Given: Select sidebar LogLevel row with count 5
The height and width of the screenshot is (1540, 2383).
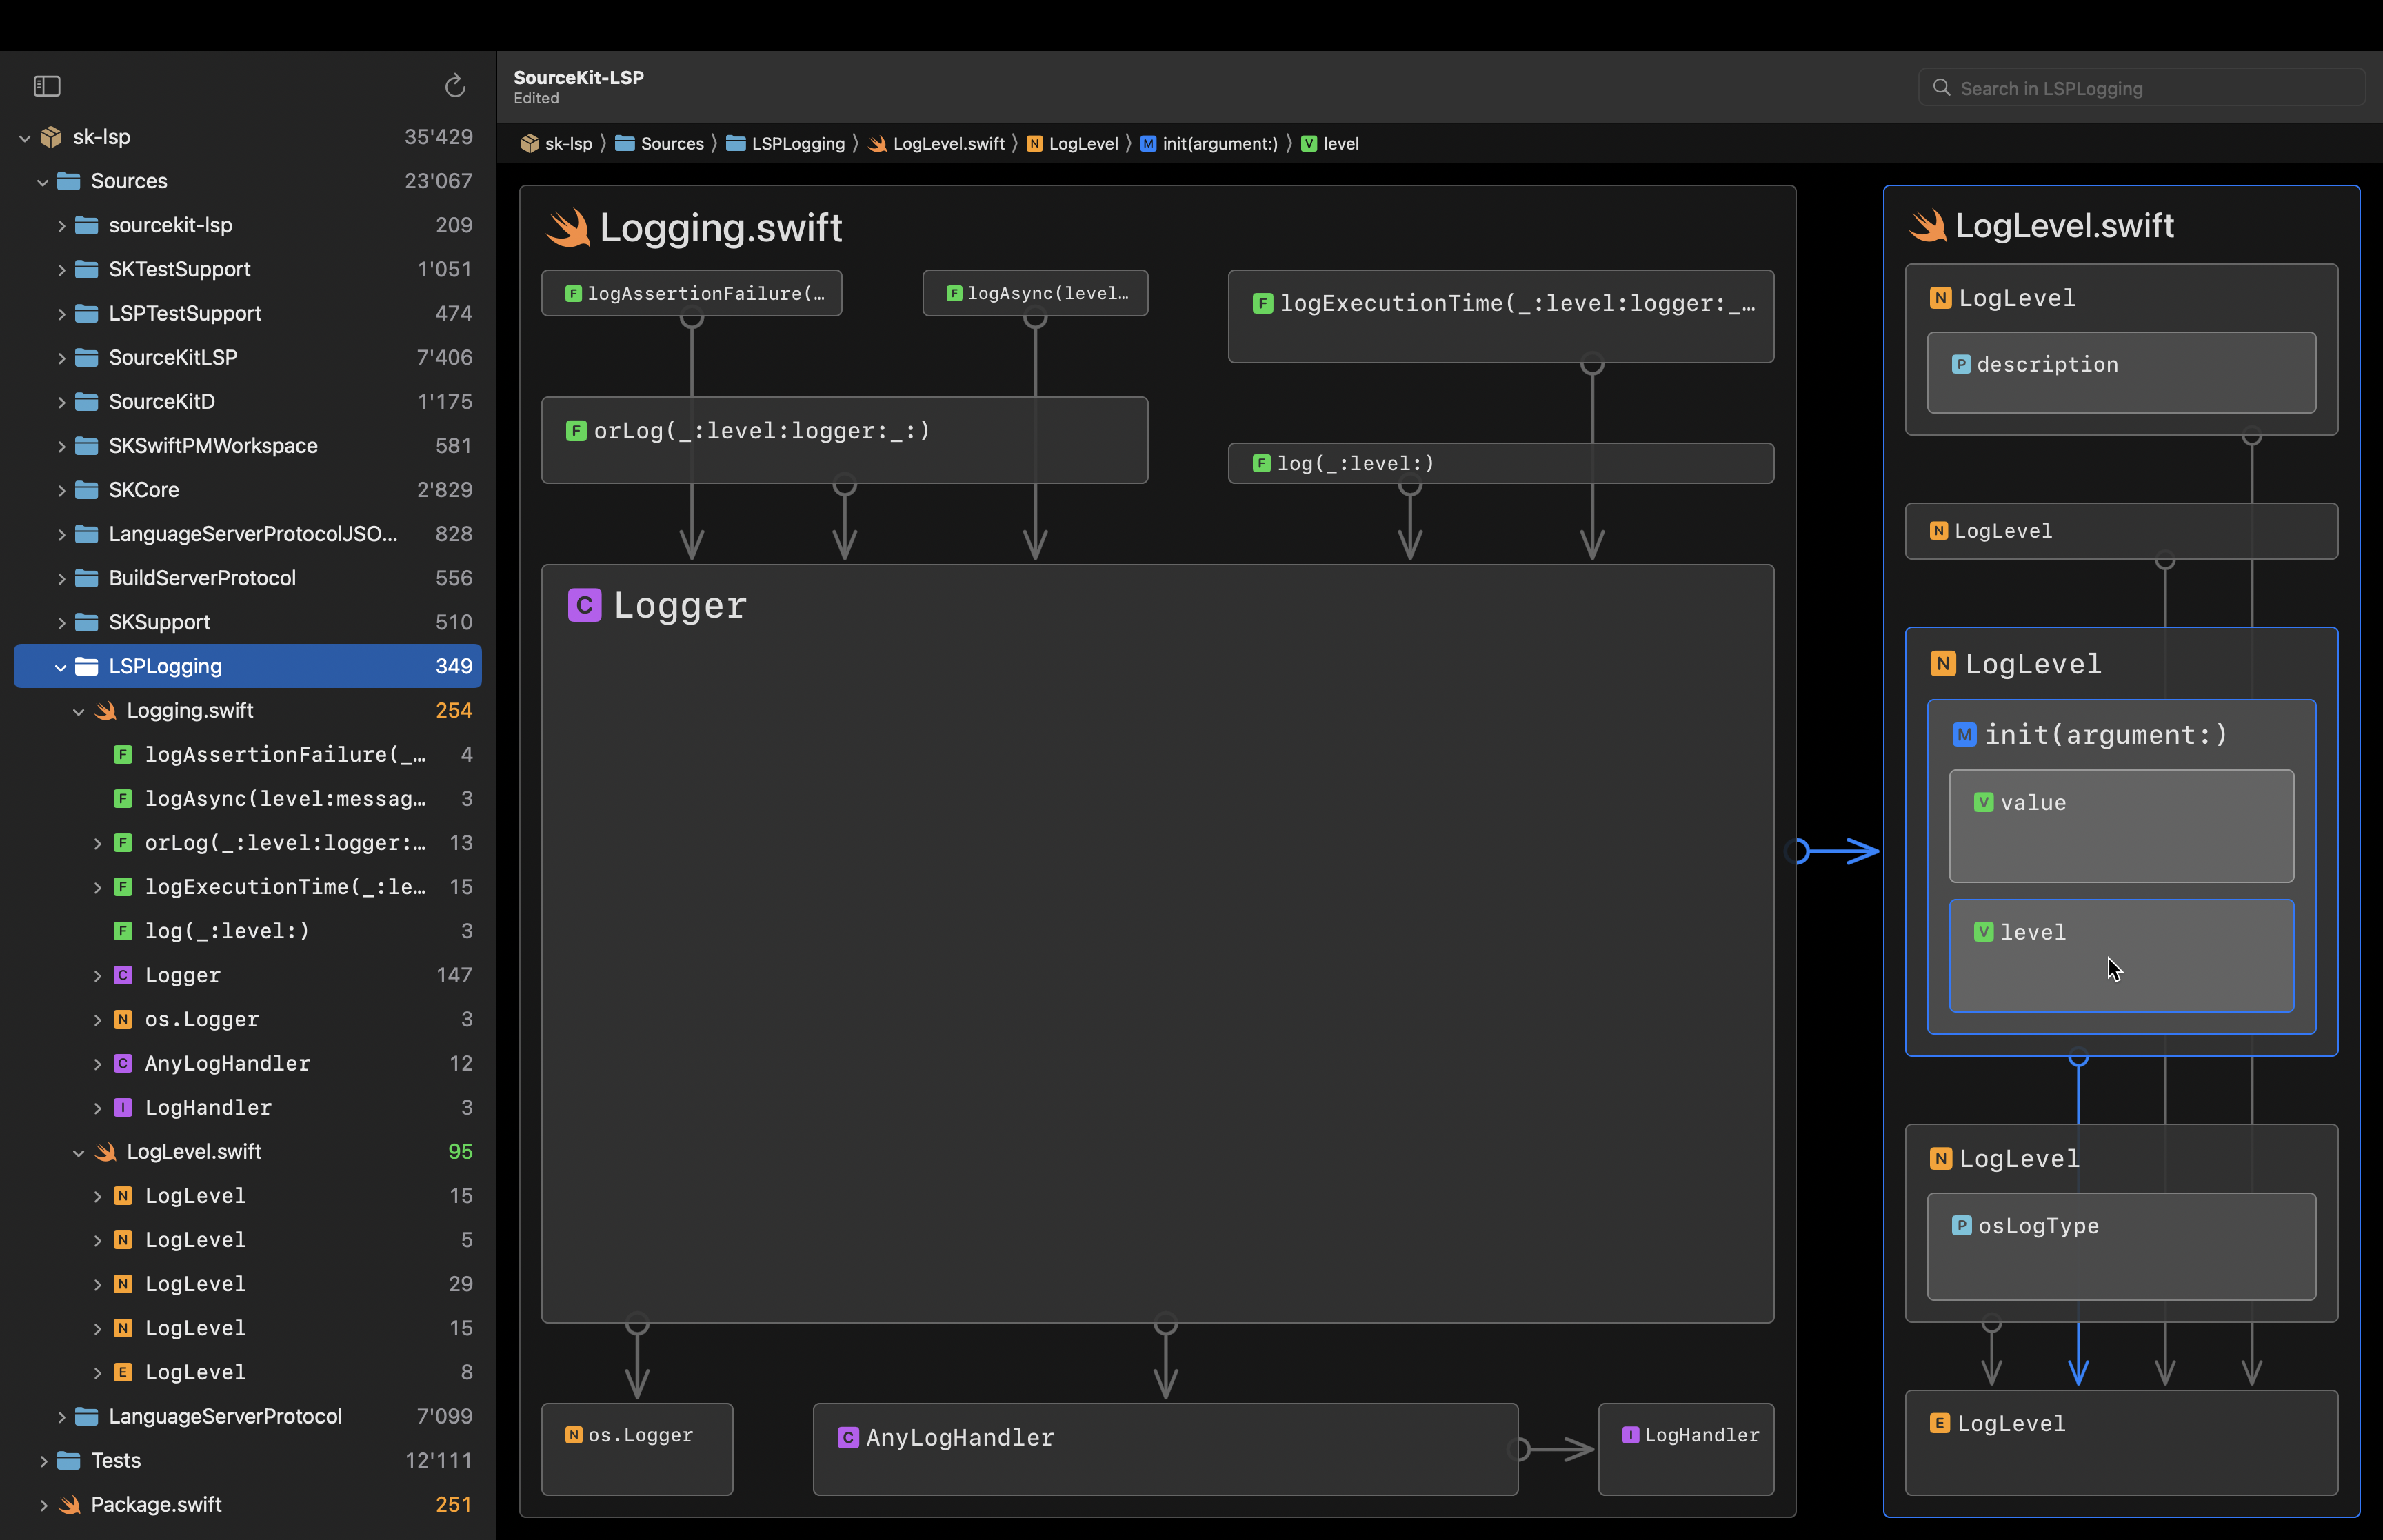Looking at the screenshot, I should tap(248, 1240).
